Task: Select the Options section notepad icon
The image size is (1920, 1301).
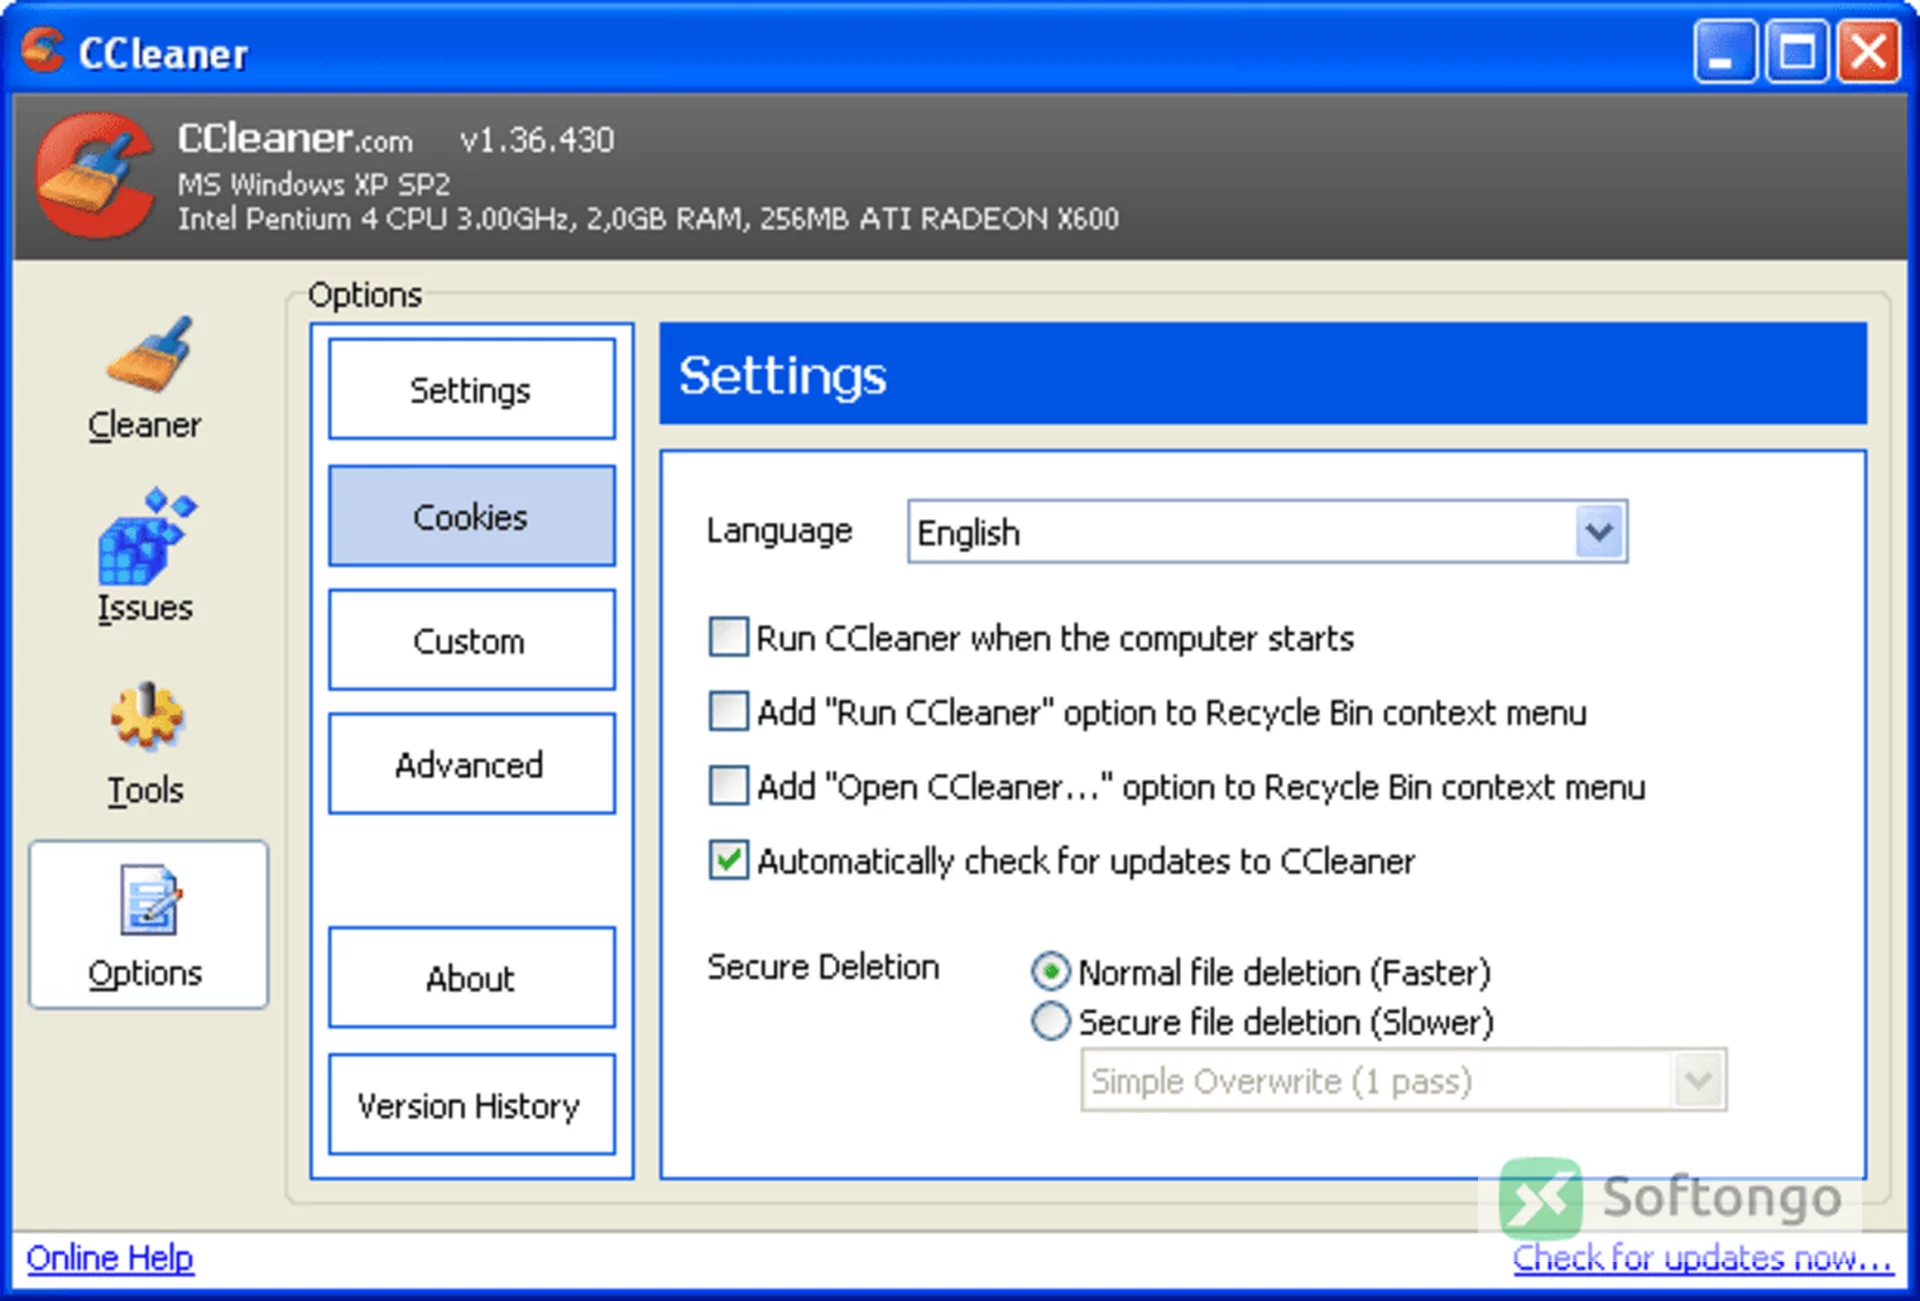Action: 149,900
